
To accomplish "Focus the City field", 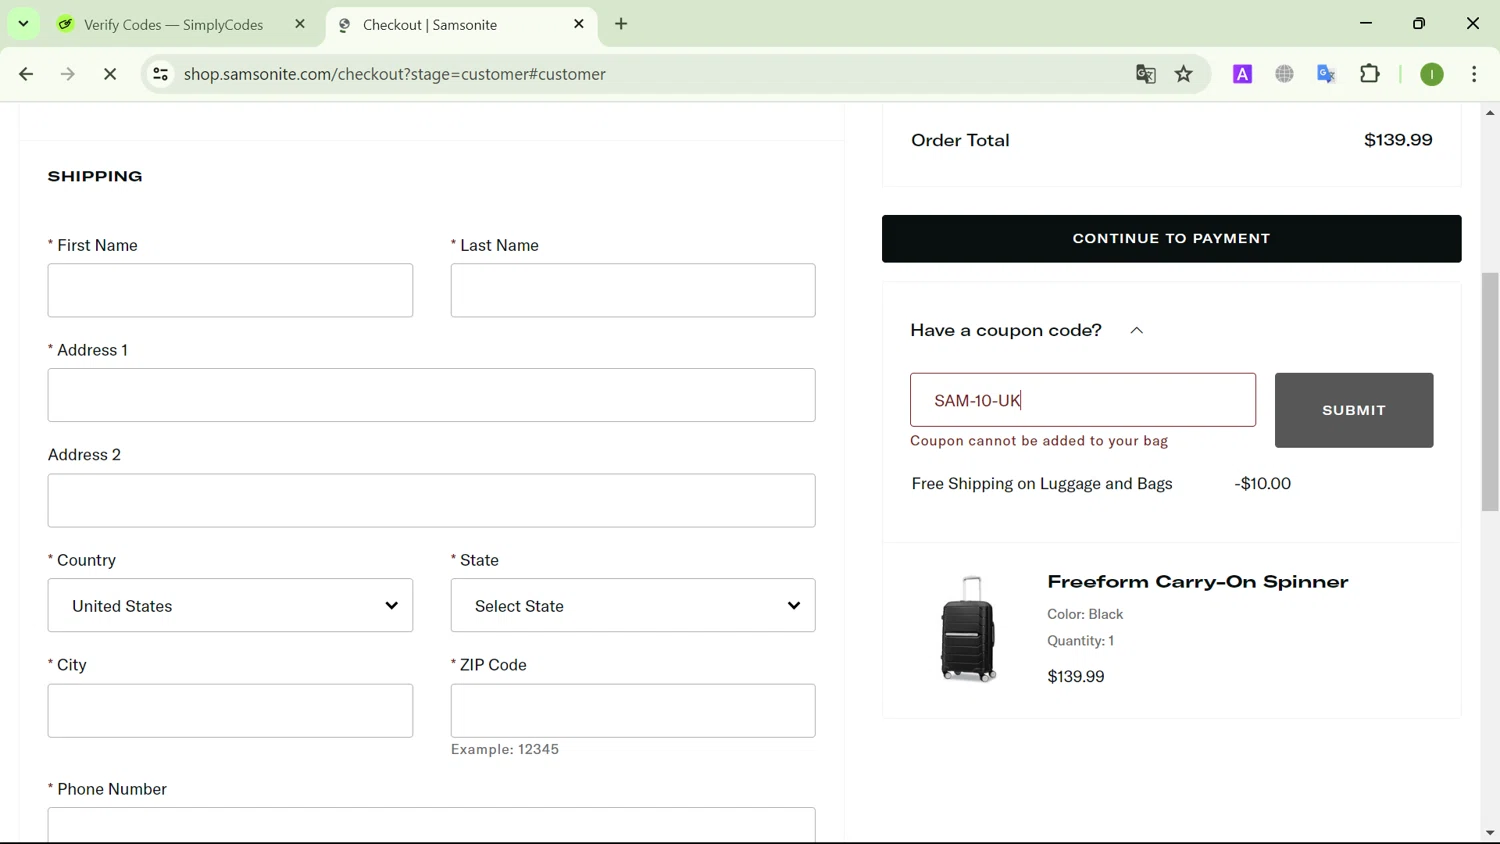I will click(x=230, y=711).
